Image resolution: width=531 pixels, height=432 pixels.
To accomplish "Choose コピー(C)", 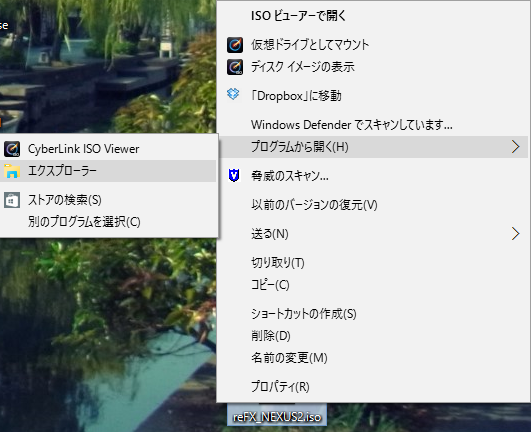I will point(373,285).
